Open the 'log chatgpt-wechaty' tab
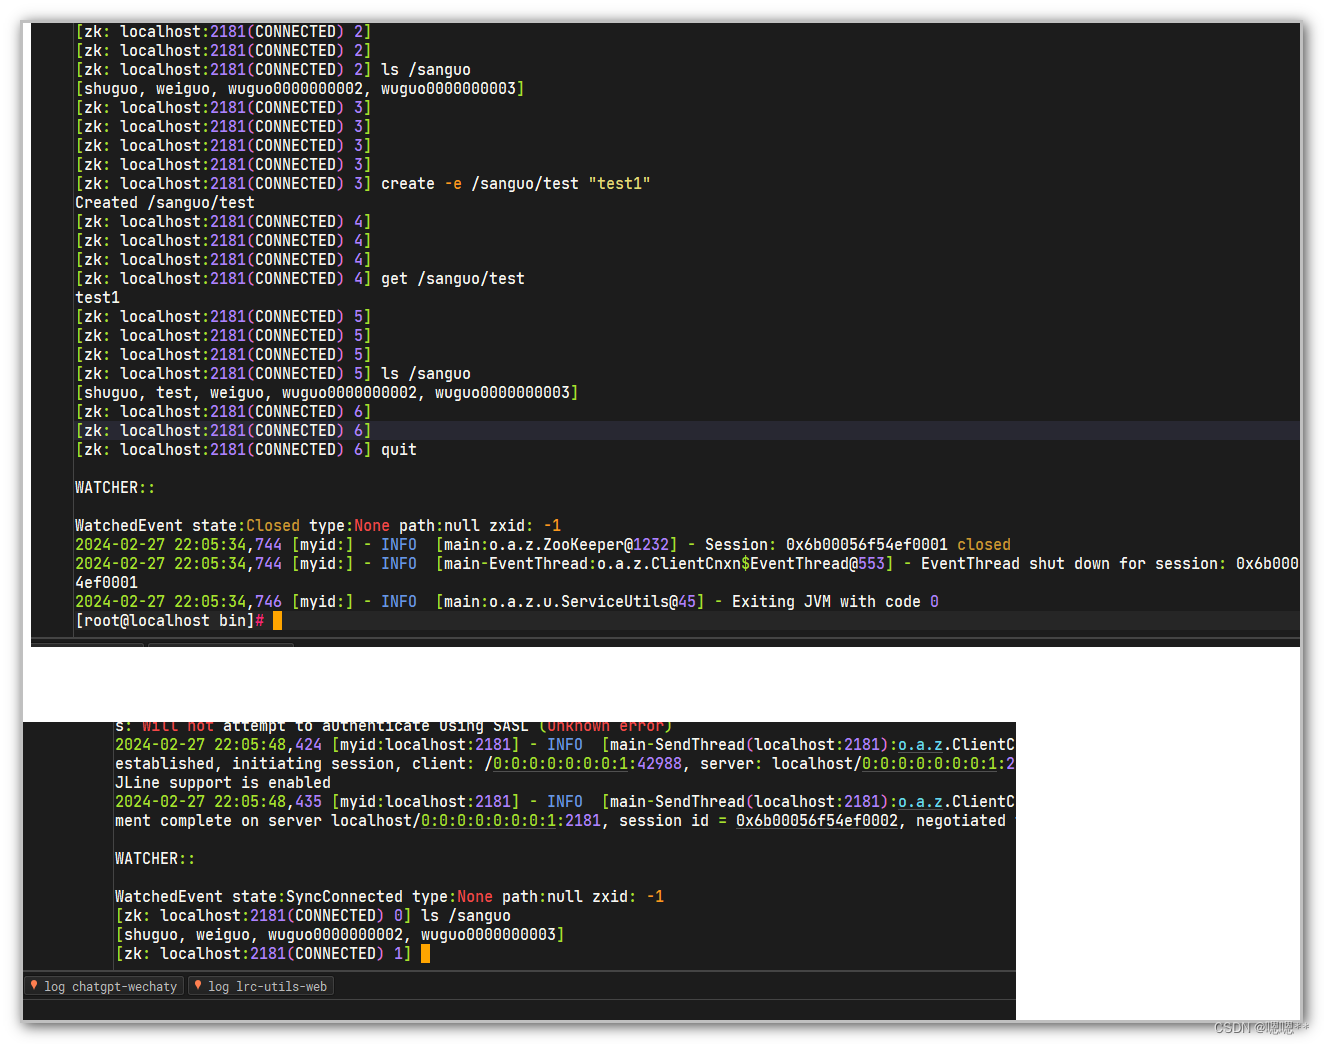1324x1044 pixels. [x=104, y=986]
